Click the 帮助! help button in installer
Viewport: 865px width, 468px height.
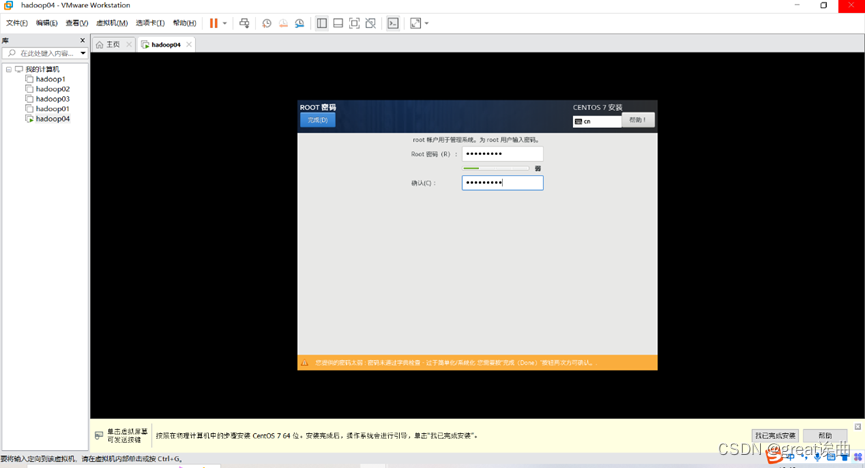(638, 120)
